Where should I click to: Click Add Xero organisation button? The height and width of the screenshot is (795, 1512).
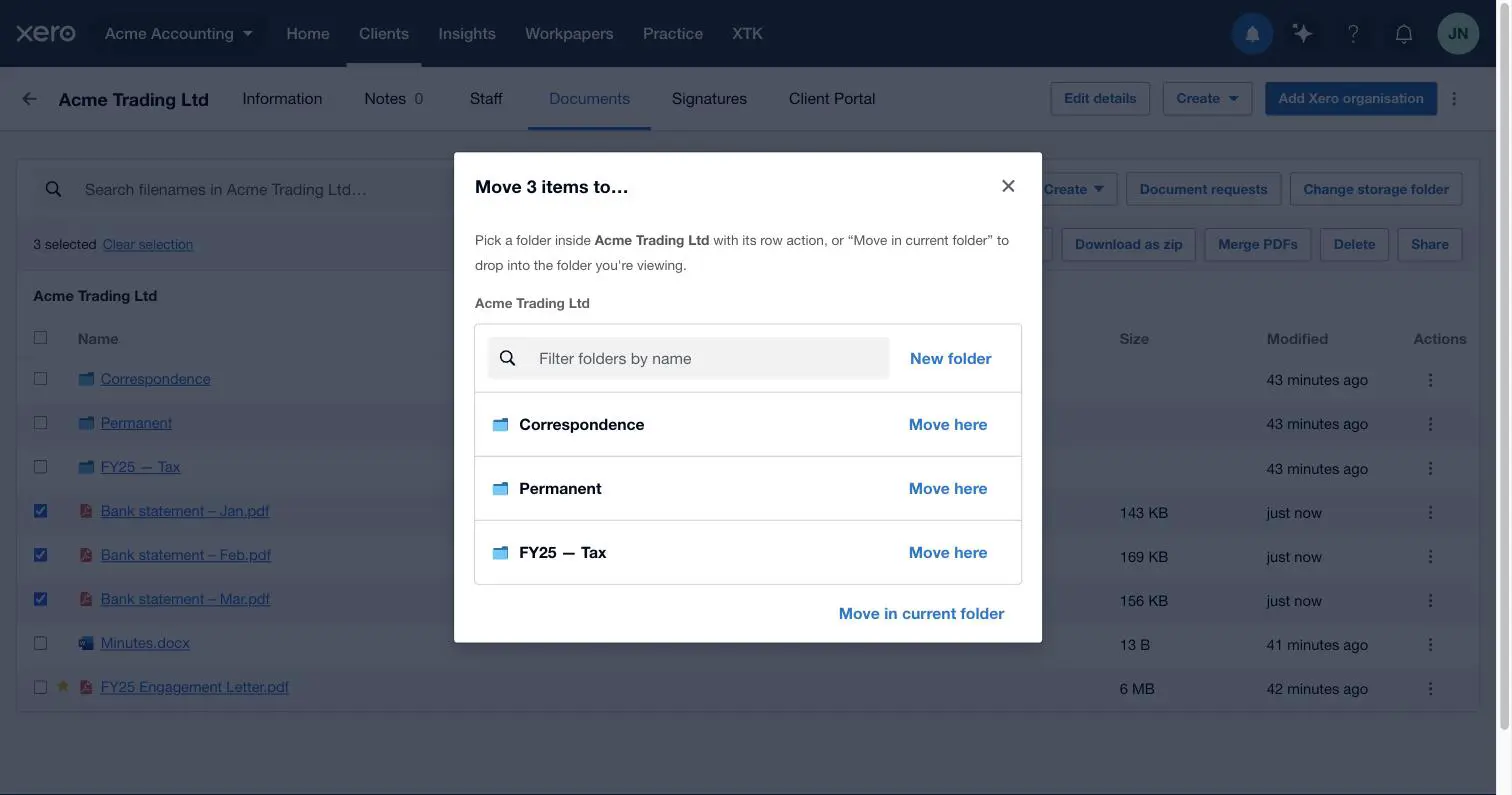[1351, 98]
